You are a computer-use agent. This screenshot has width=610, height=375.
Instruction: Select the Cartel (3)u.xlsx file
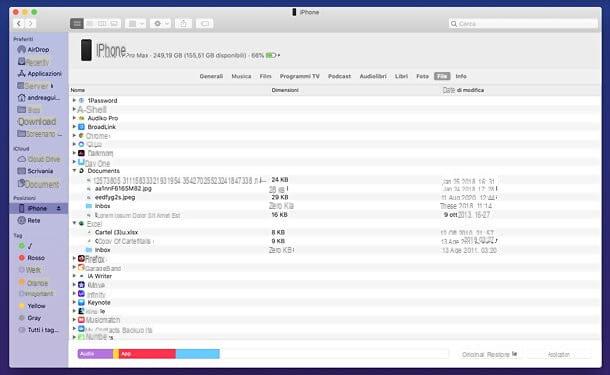click(x=116, y=232)
